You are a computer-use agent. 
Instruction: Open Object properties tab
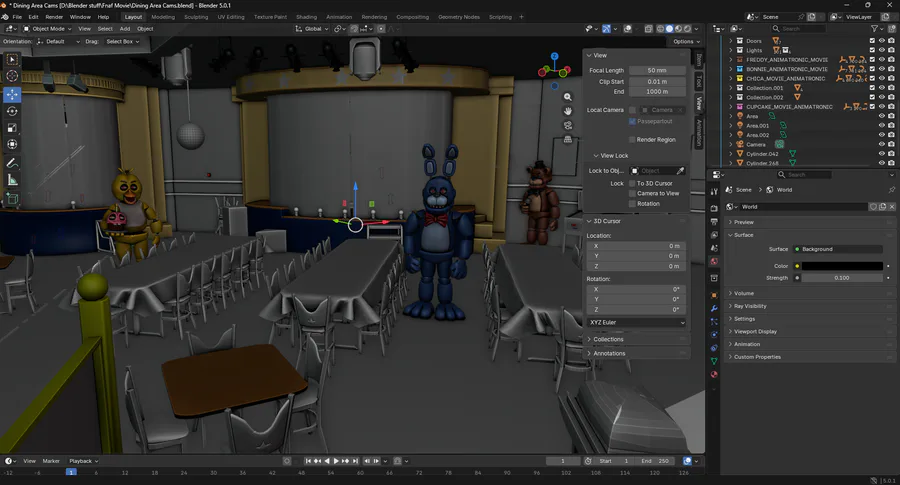714,295
